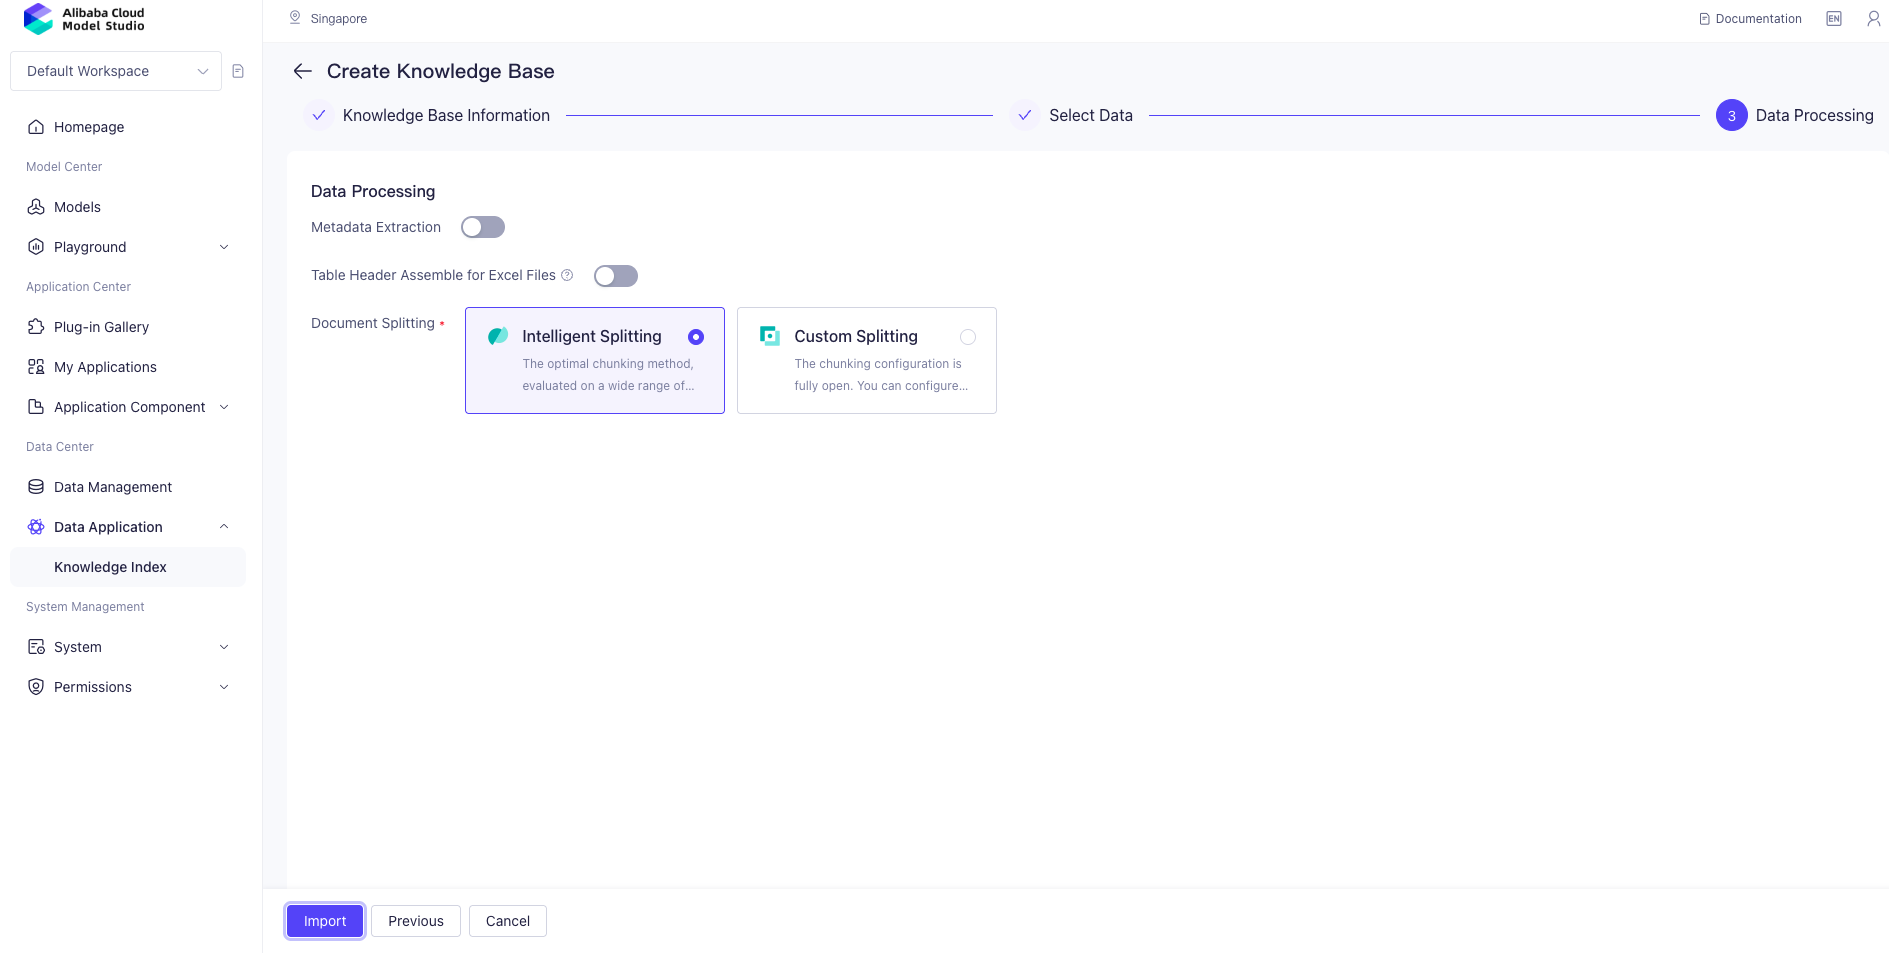
Task: Click the help icon beside Excel Files label
Action: pyautogui.click(x=567, y=275)
